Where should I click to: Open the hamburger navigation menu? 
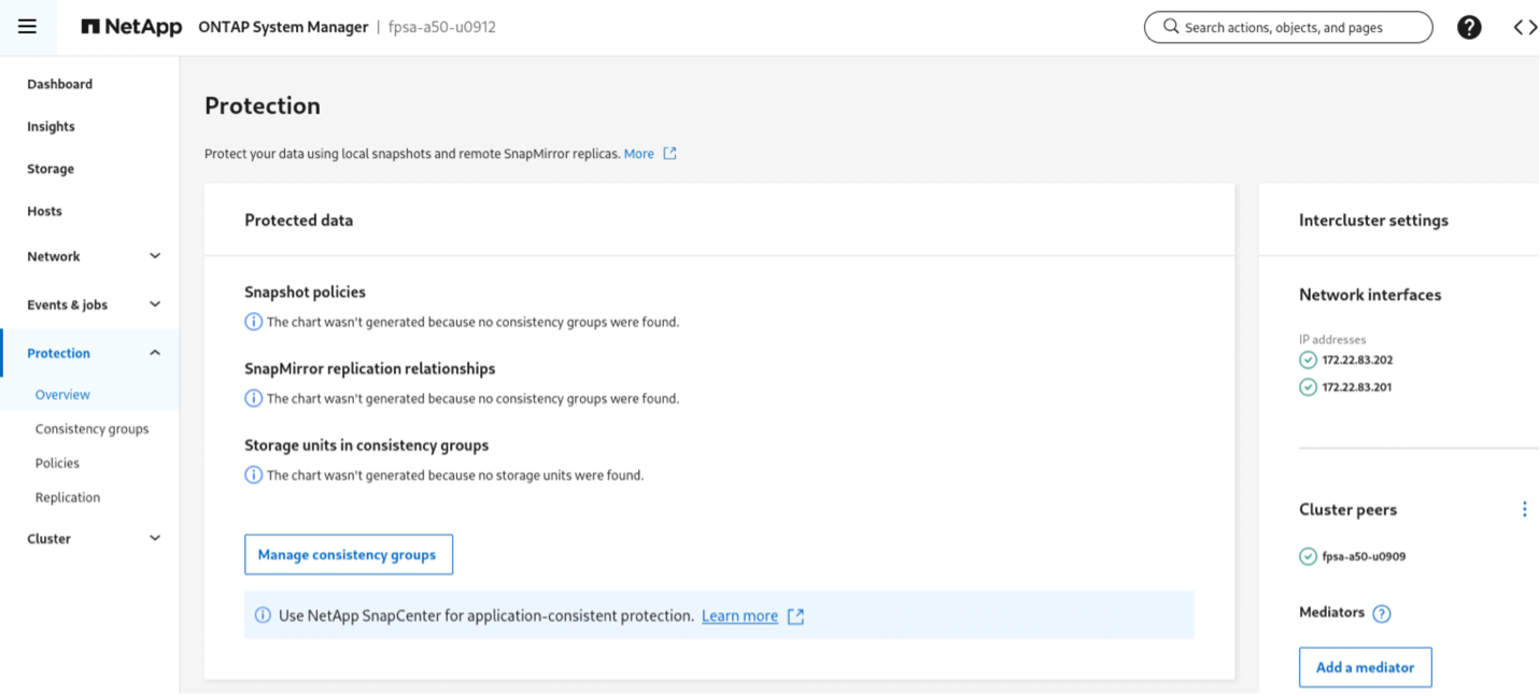[x=27, y=27]
